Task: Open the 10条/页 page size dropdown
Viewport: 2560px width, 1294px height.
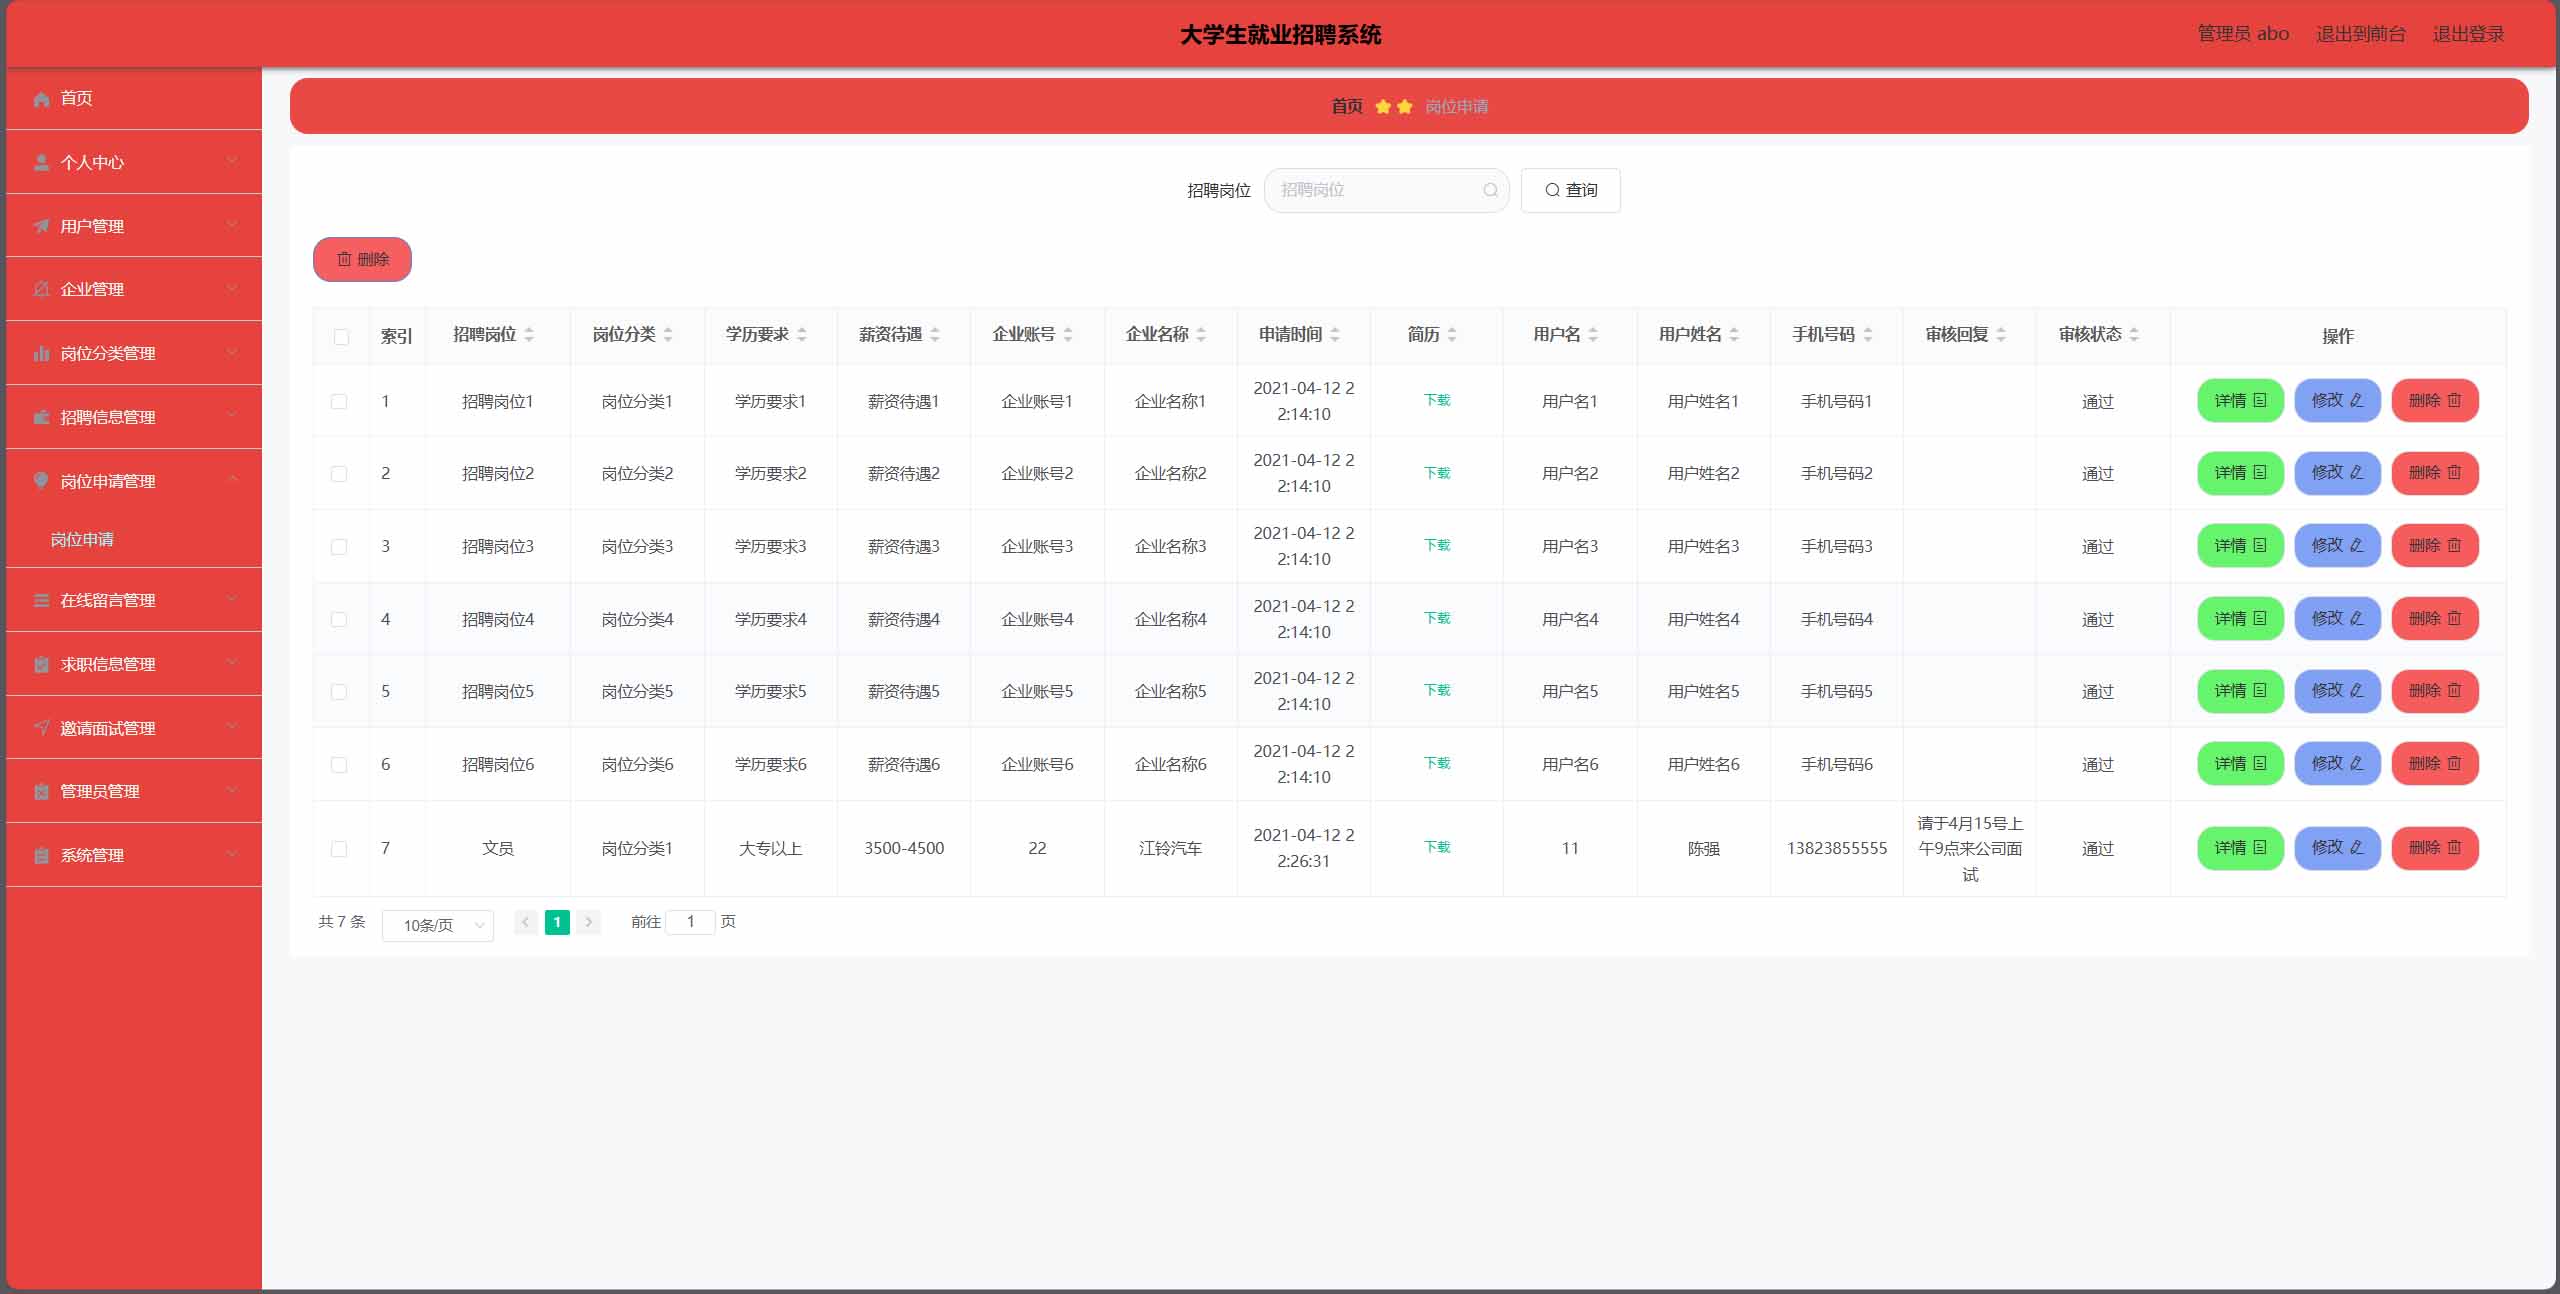Action: coord(438,926)
